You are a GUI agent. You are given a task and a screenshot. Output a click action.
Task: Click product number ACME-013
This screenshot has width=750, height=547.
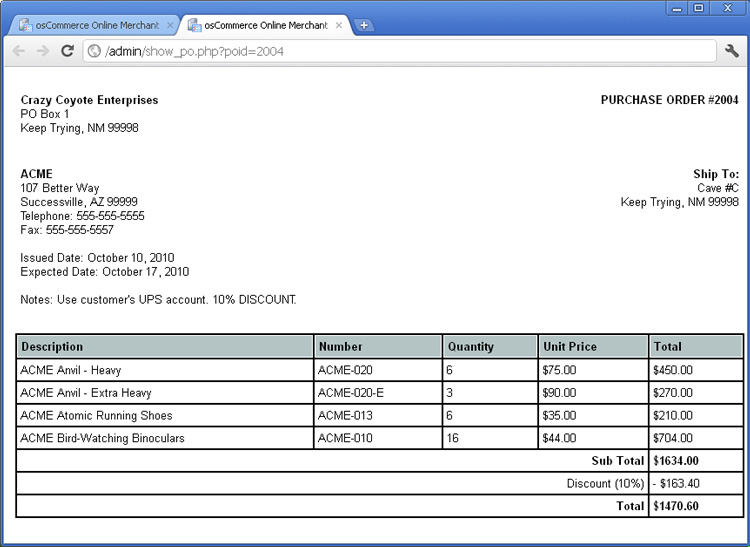click(345, 416)
